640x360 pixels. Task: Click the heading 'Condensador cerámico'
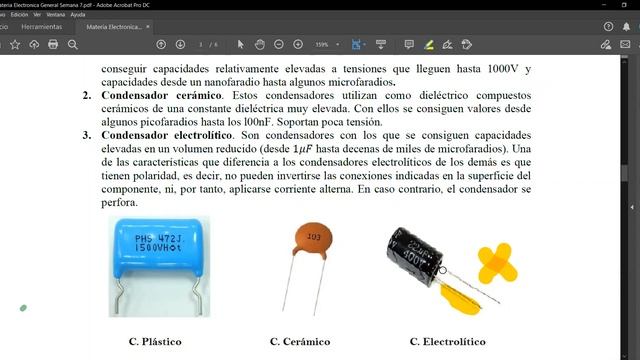pos(161,96)
